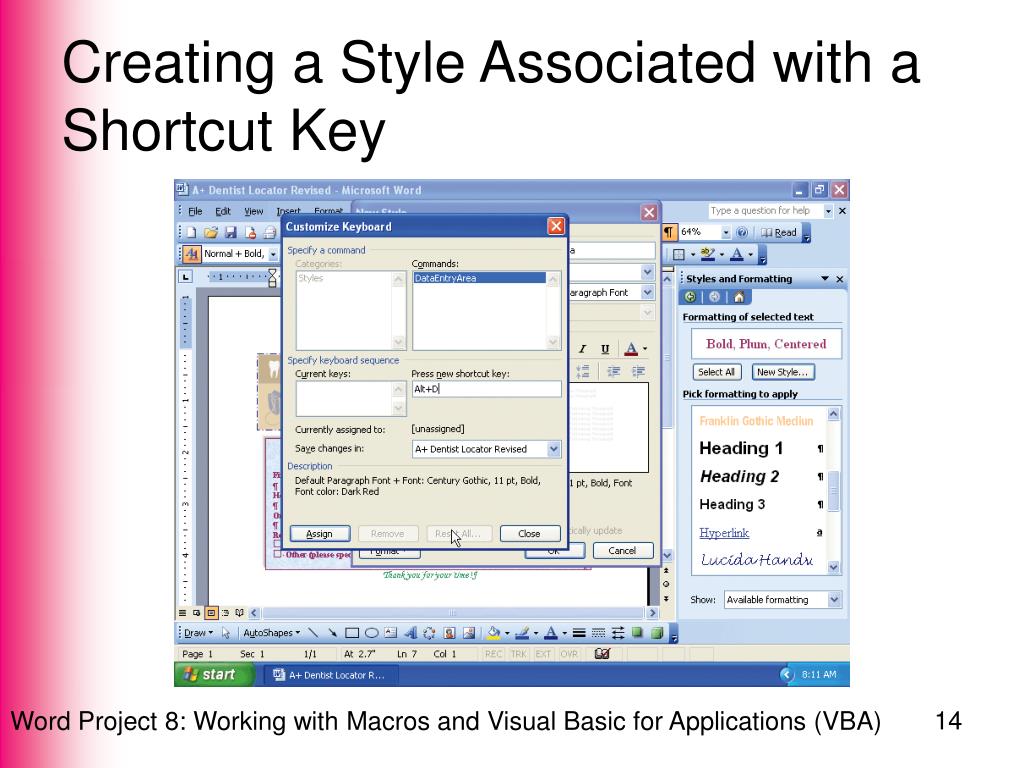Image resolution: width=1024 pixels, height=768 pixels.
Task: Click the Windows start button
Action: coord(214,675)
